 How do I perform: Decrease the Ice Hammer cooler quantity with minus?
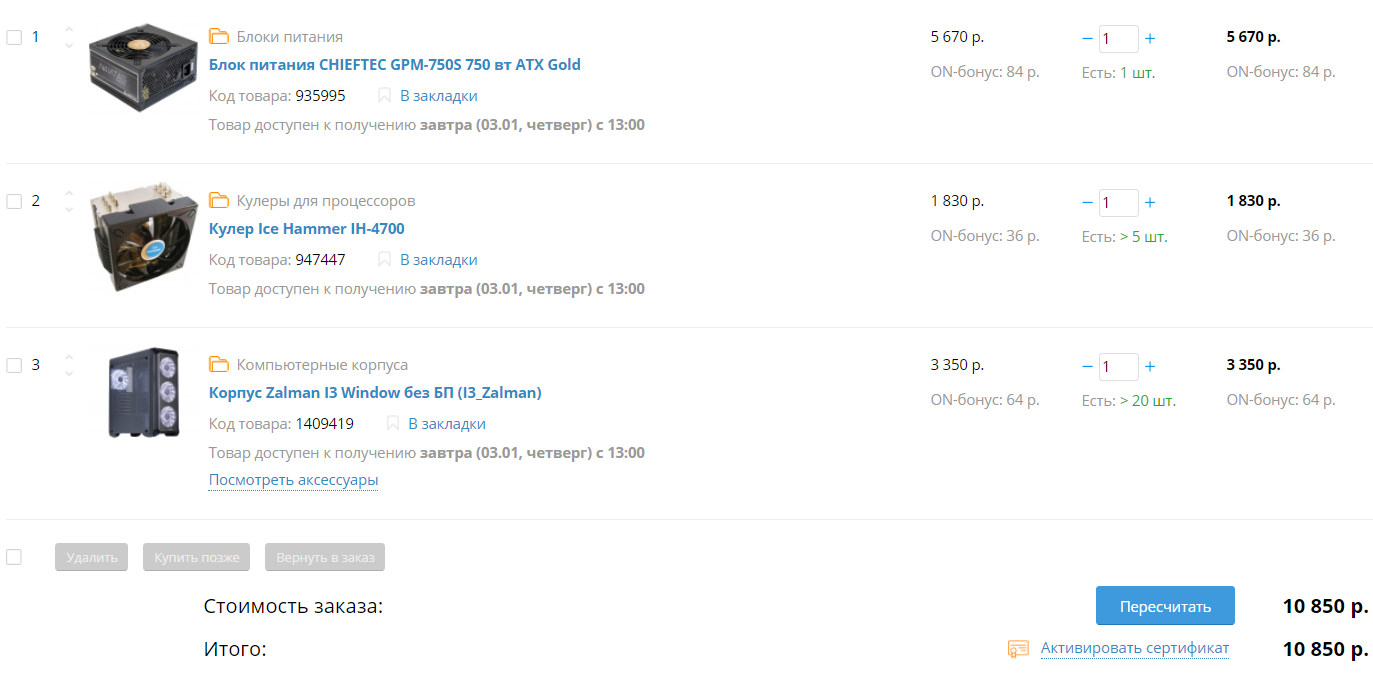(x=1088, y=203)
